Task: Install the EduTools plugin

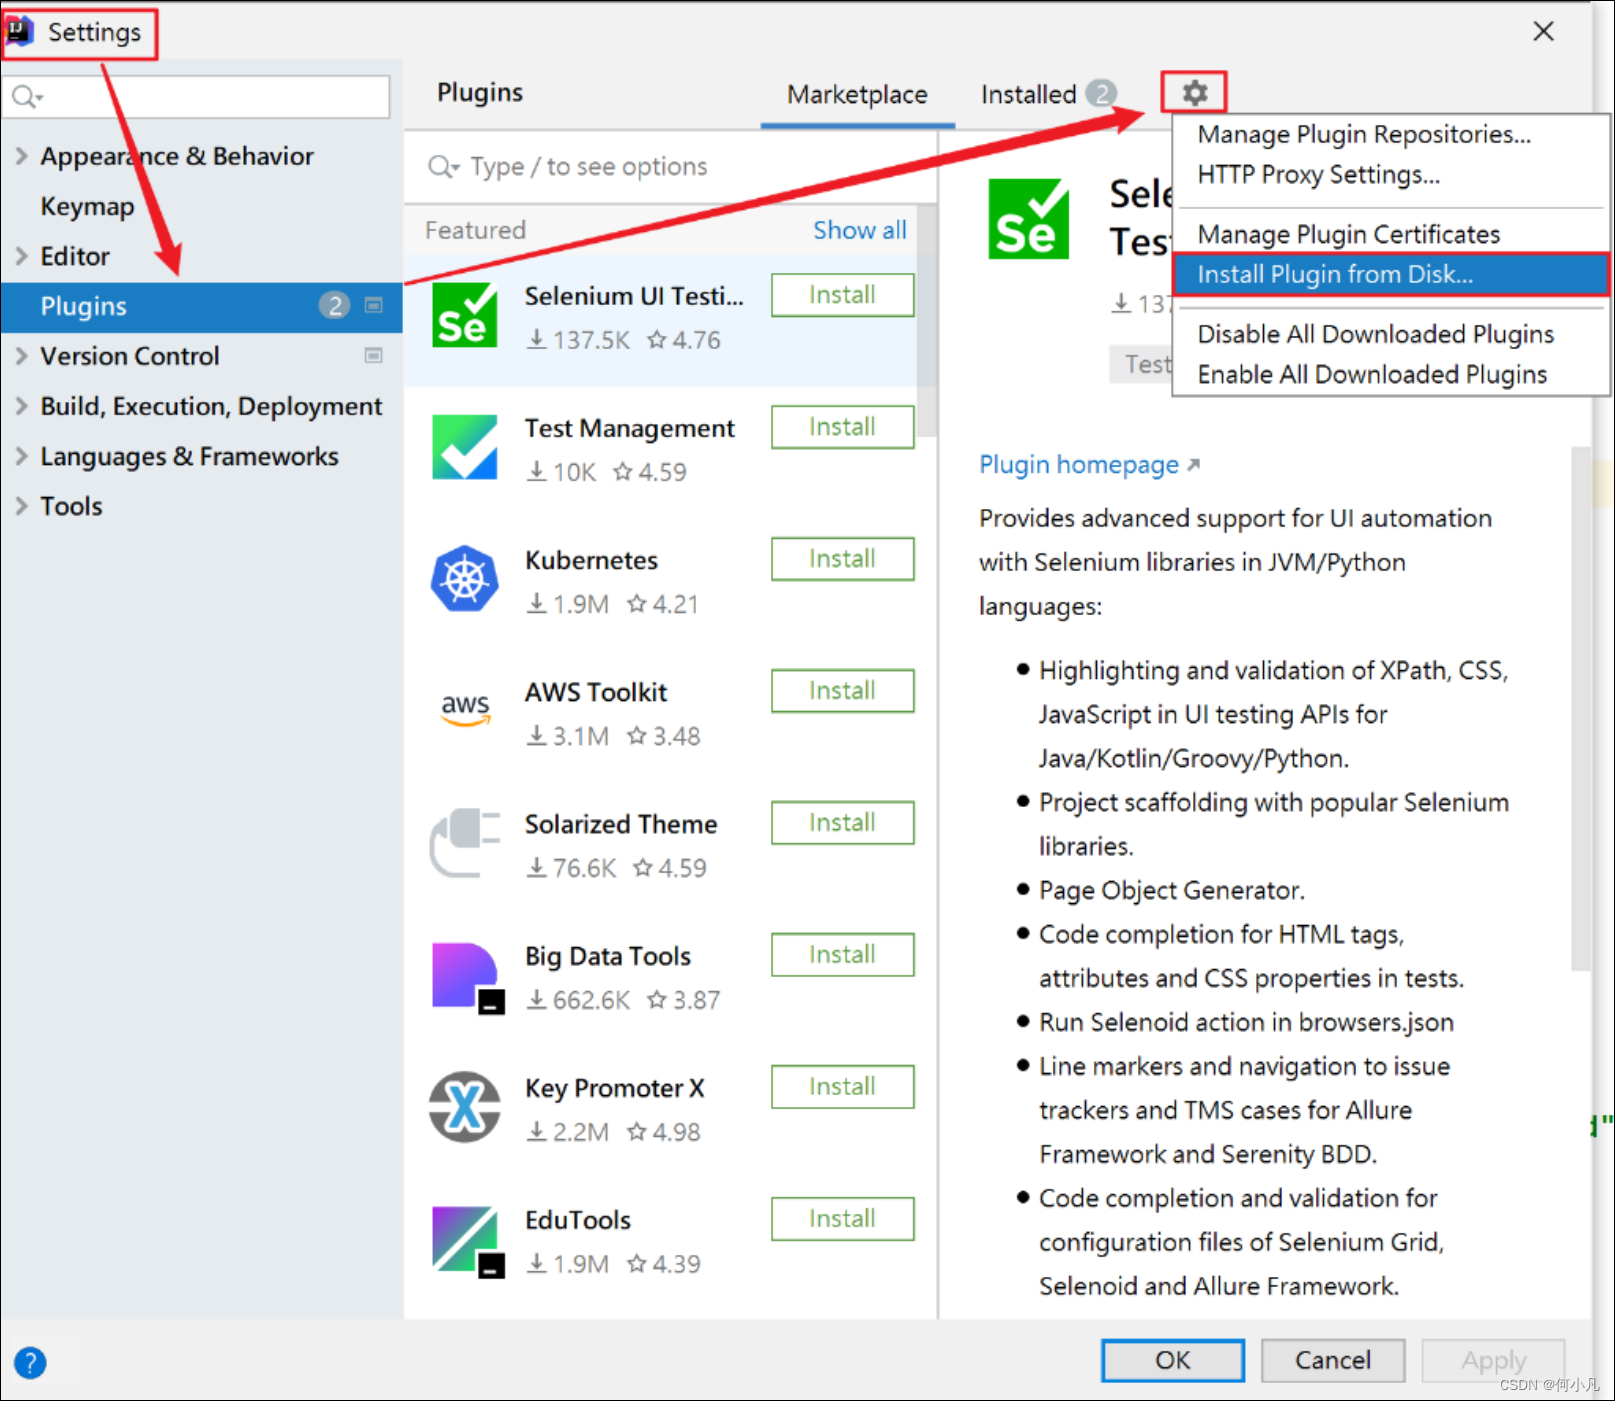Action: click(x=842, y=1219)
